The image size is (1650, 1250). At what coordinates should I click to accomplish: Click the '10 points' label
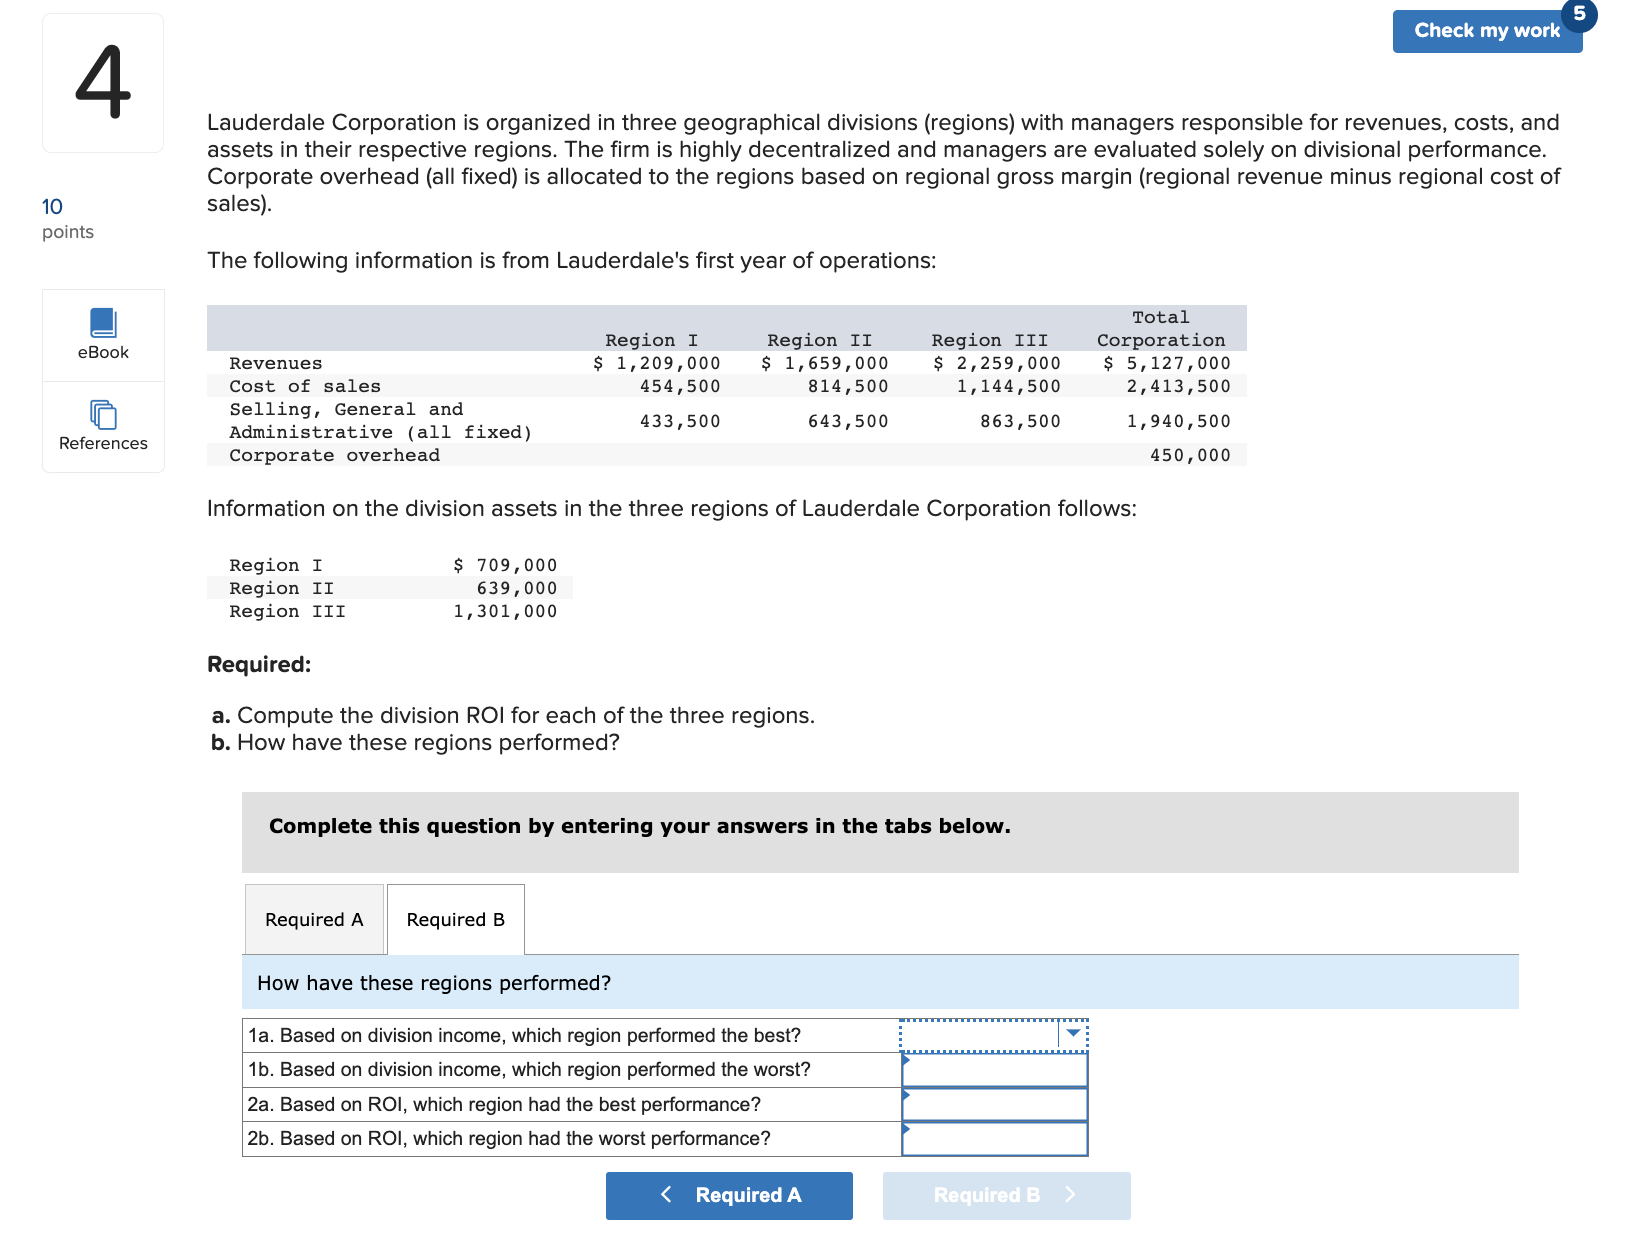point(67,218)
